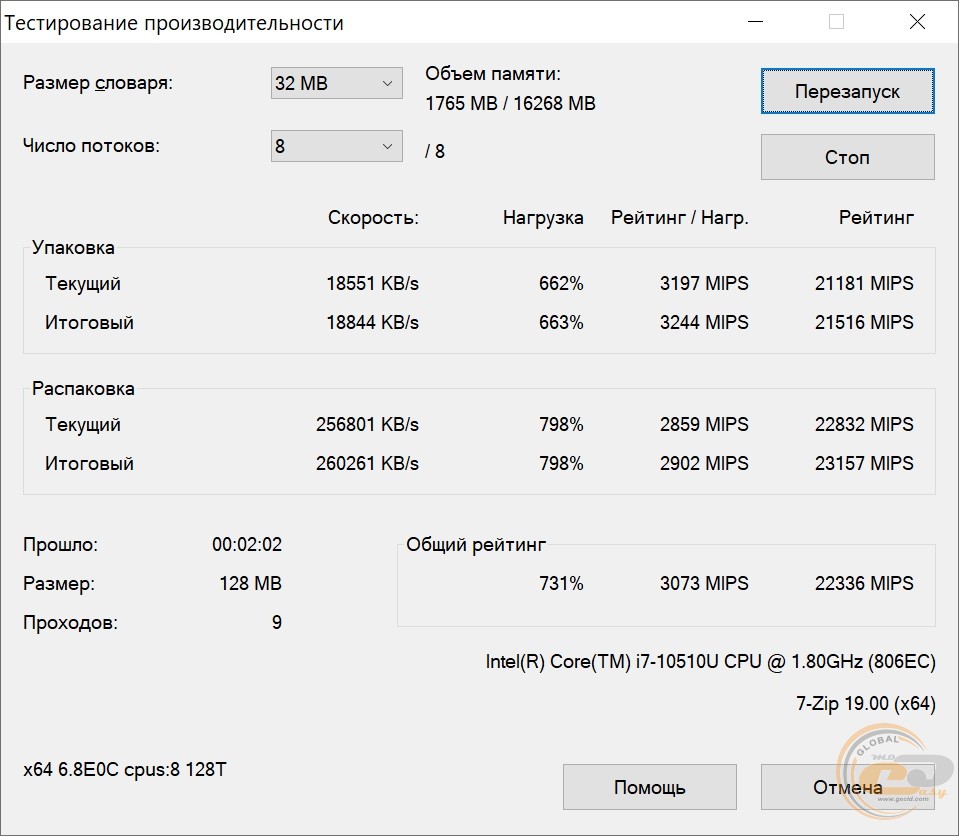Expand the Число потоков dropdown showing 8
This screenshot has height=836, width=959.
coord(336,146)
